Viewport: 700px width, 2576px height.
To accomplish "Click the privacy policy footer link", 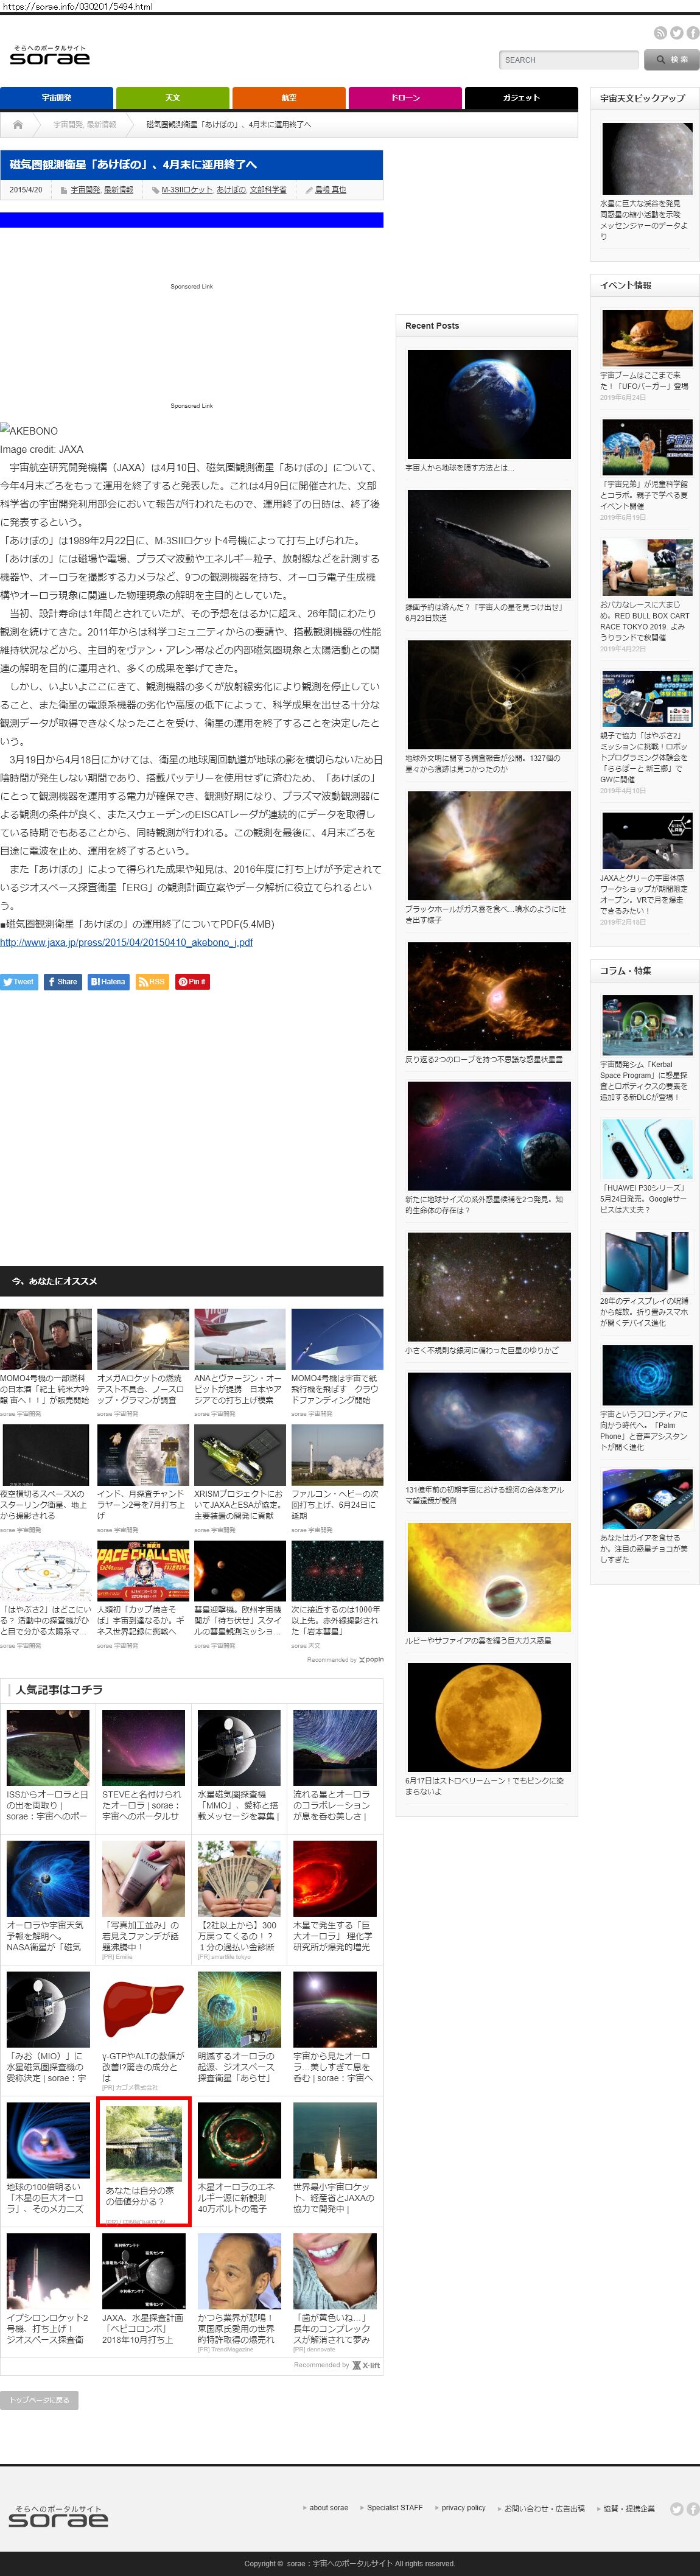I will (463, 2507).
